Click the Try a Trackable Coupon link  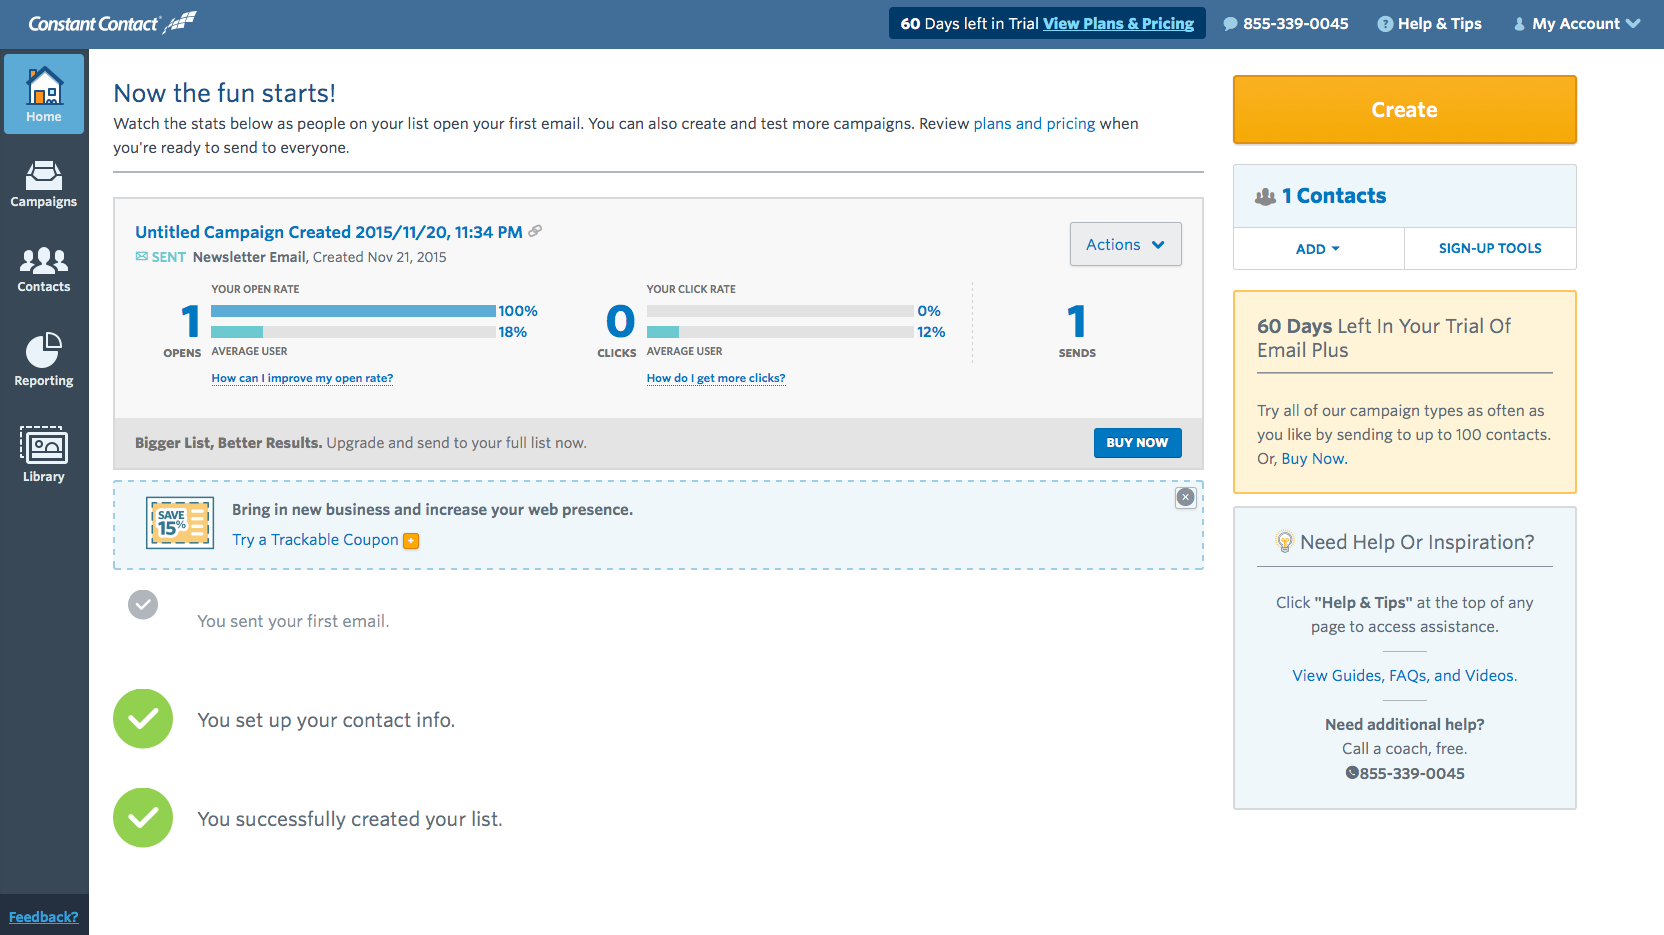(315, 540)
